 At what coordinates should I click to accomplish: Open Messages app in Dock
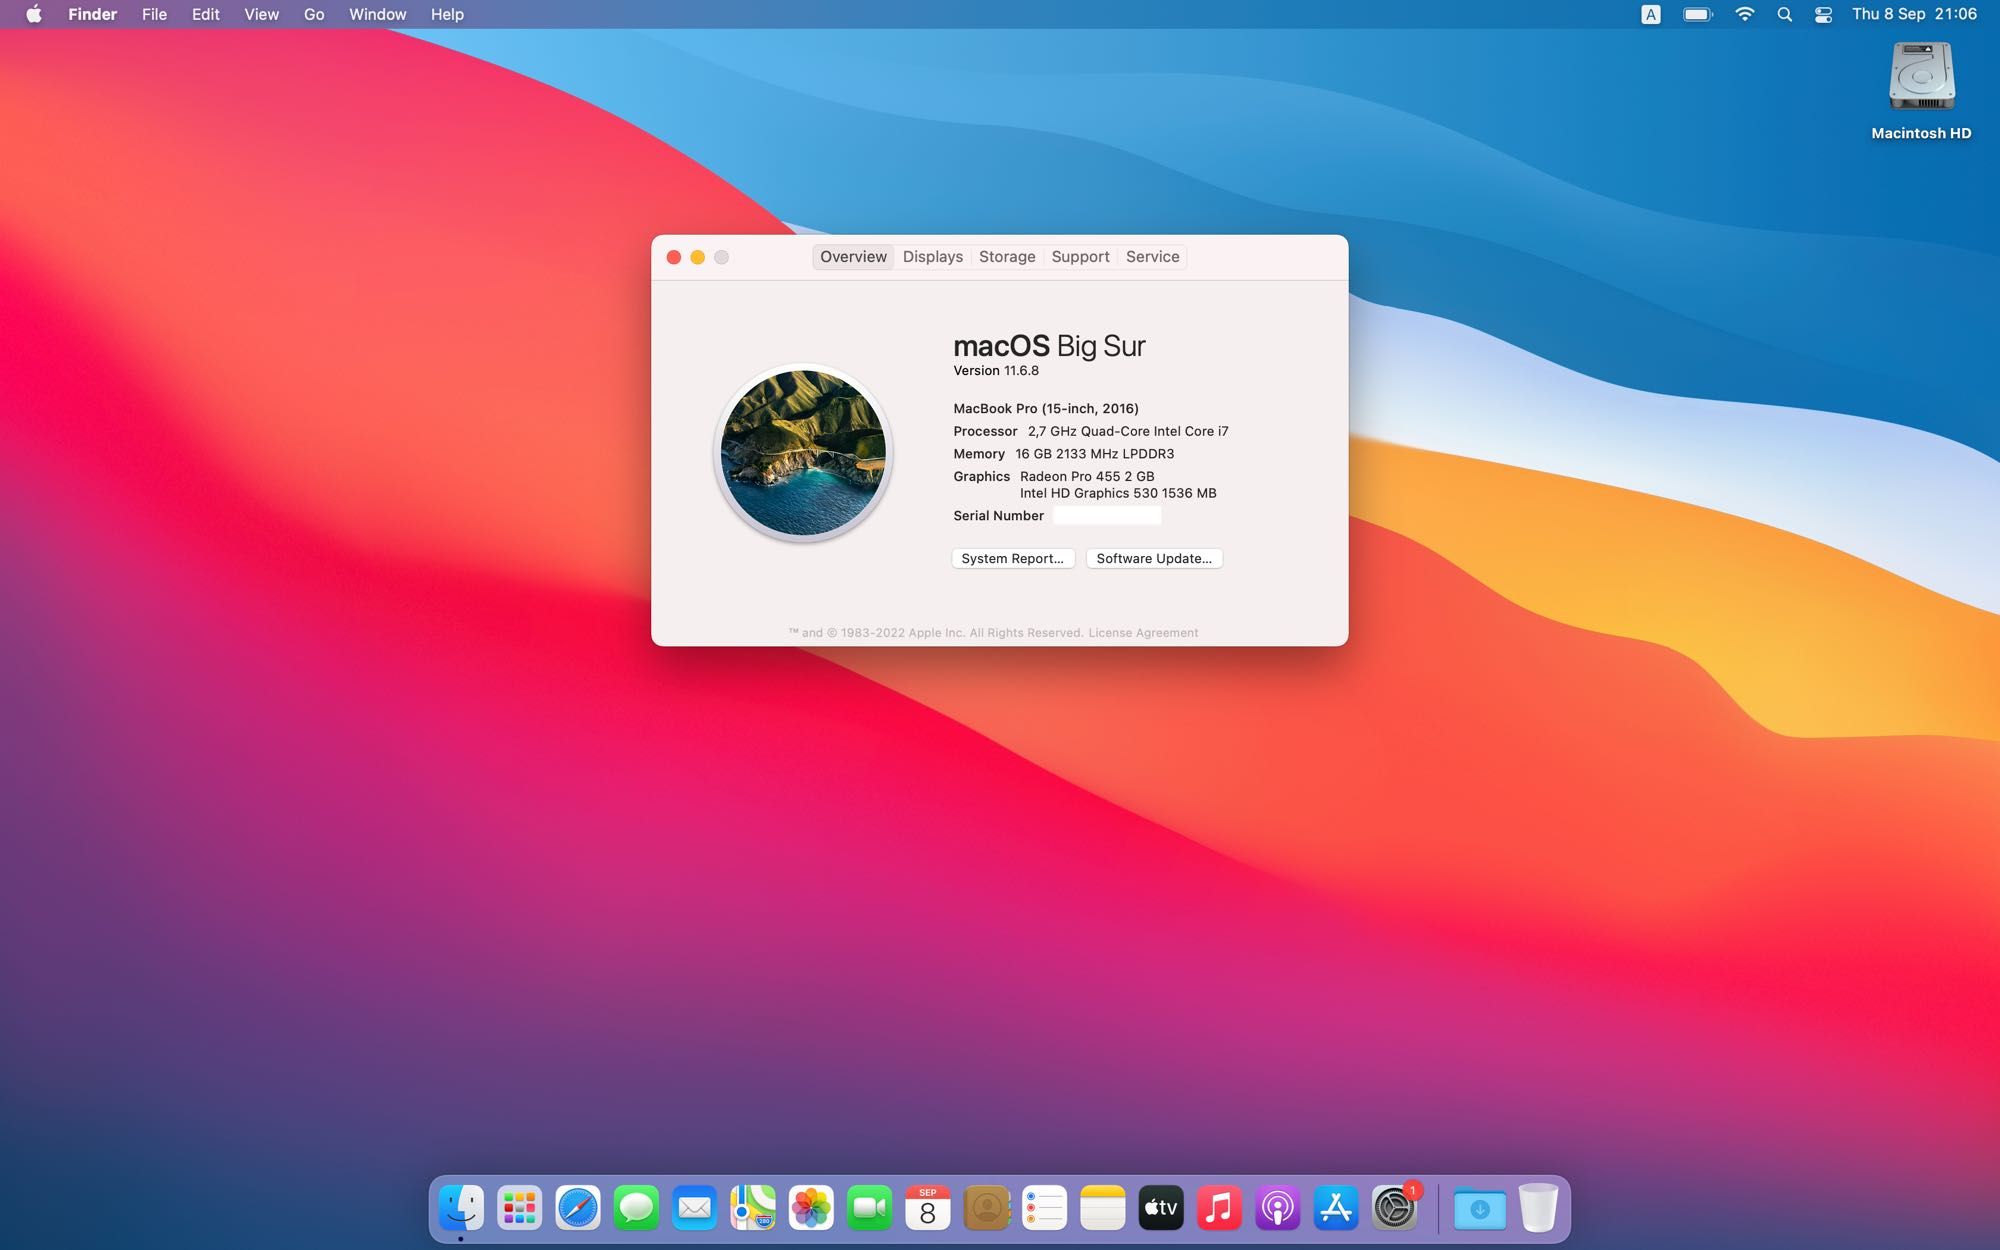pyautogui.click(x=636, y=1208)
